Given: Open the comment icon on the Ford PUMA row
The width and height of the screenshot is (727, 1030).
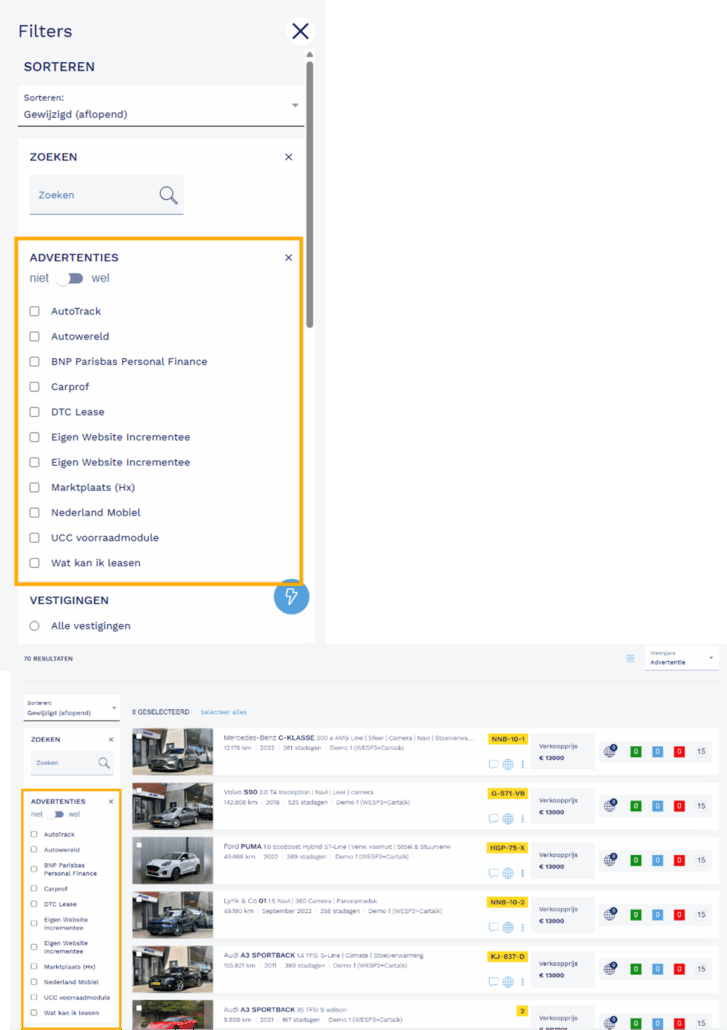Looking at the screenshot, I should tap(493, 873).
